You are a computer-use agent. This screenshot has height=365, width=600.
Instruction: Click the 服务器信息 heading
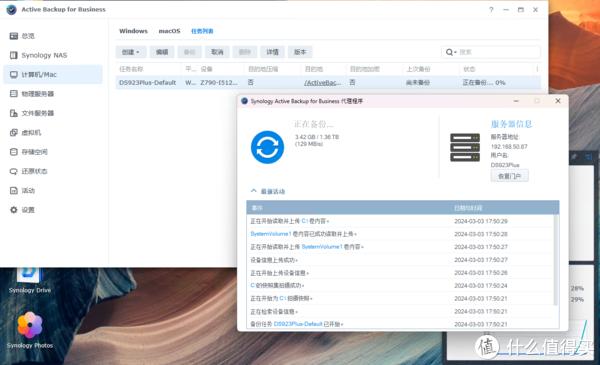click(511, 124)
